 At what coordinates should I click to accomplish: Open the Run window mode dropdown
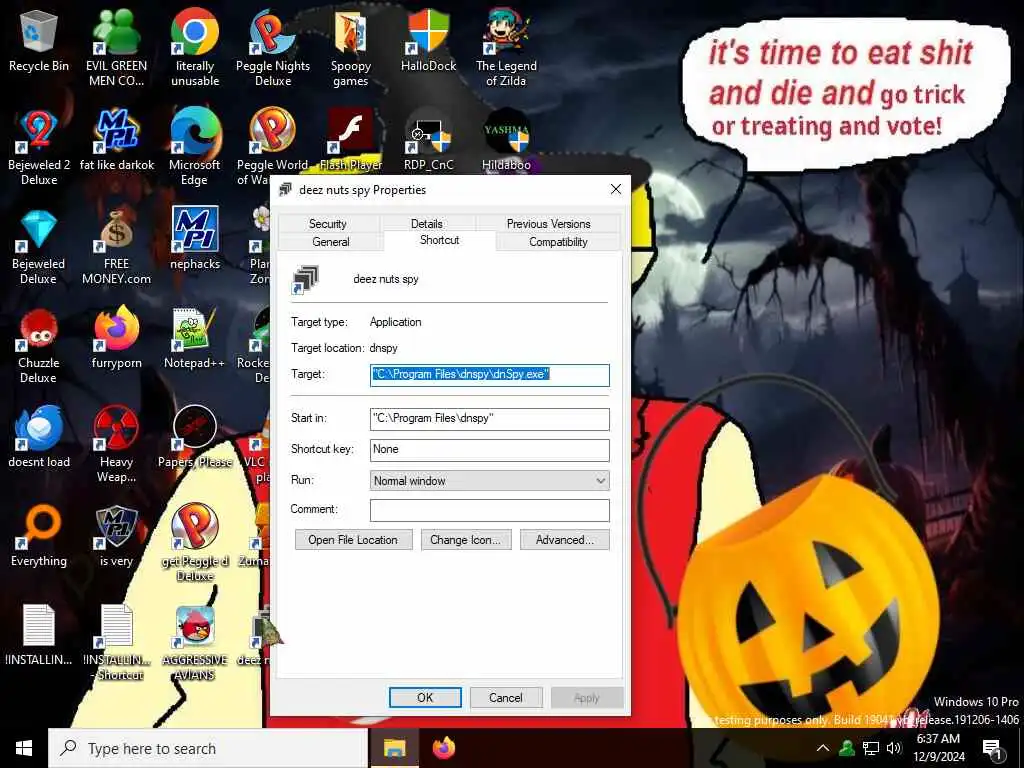pos(489,481)
